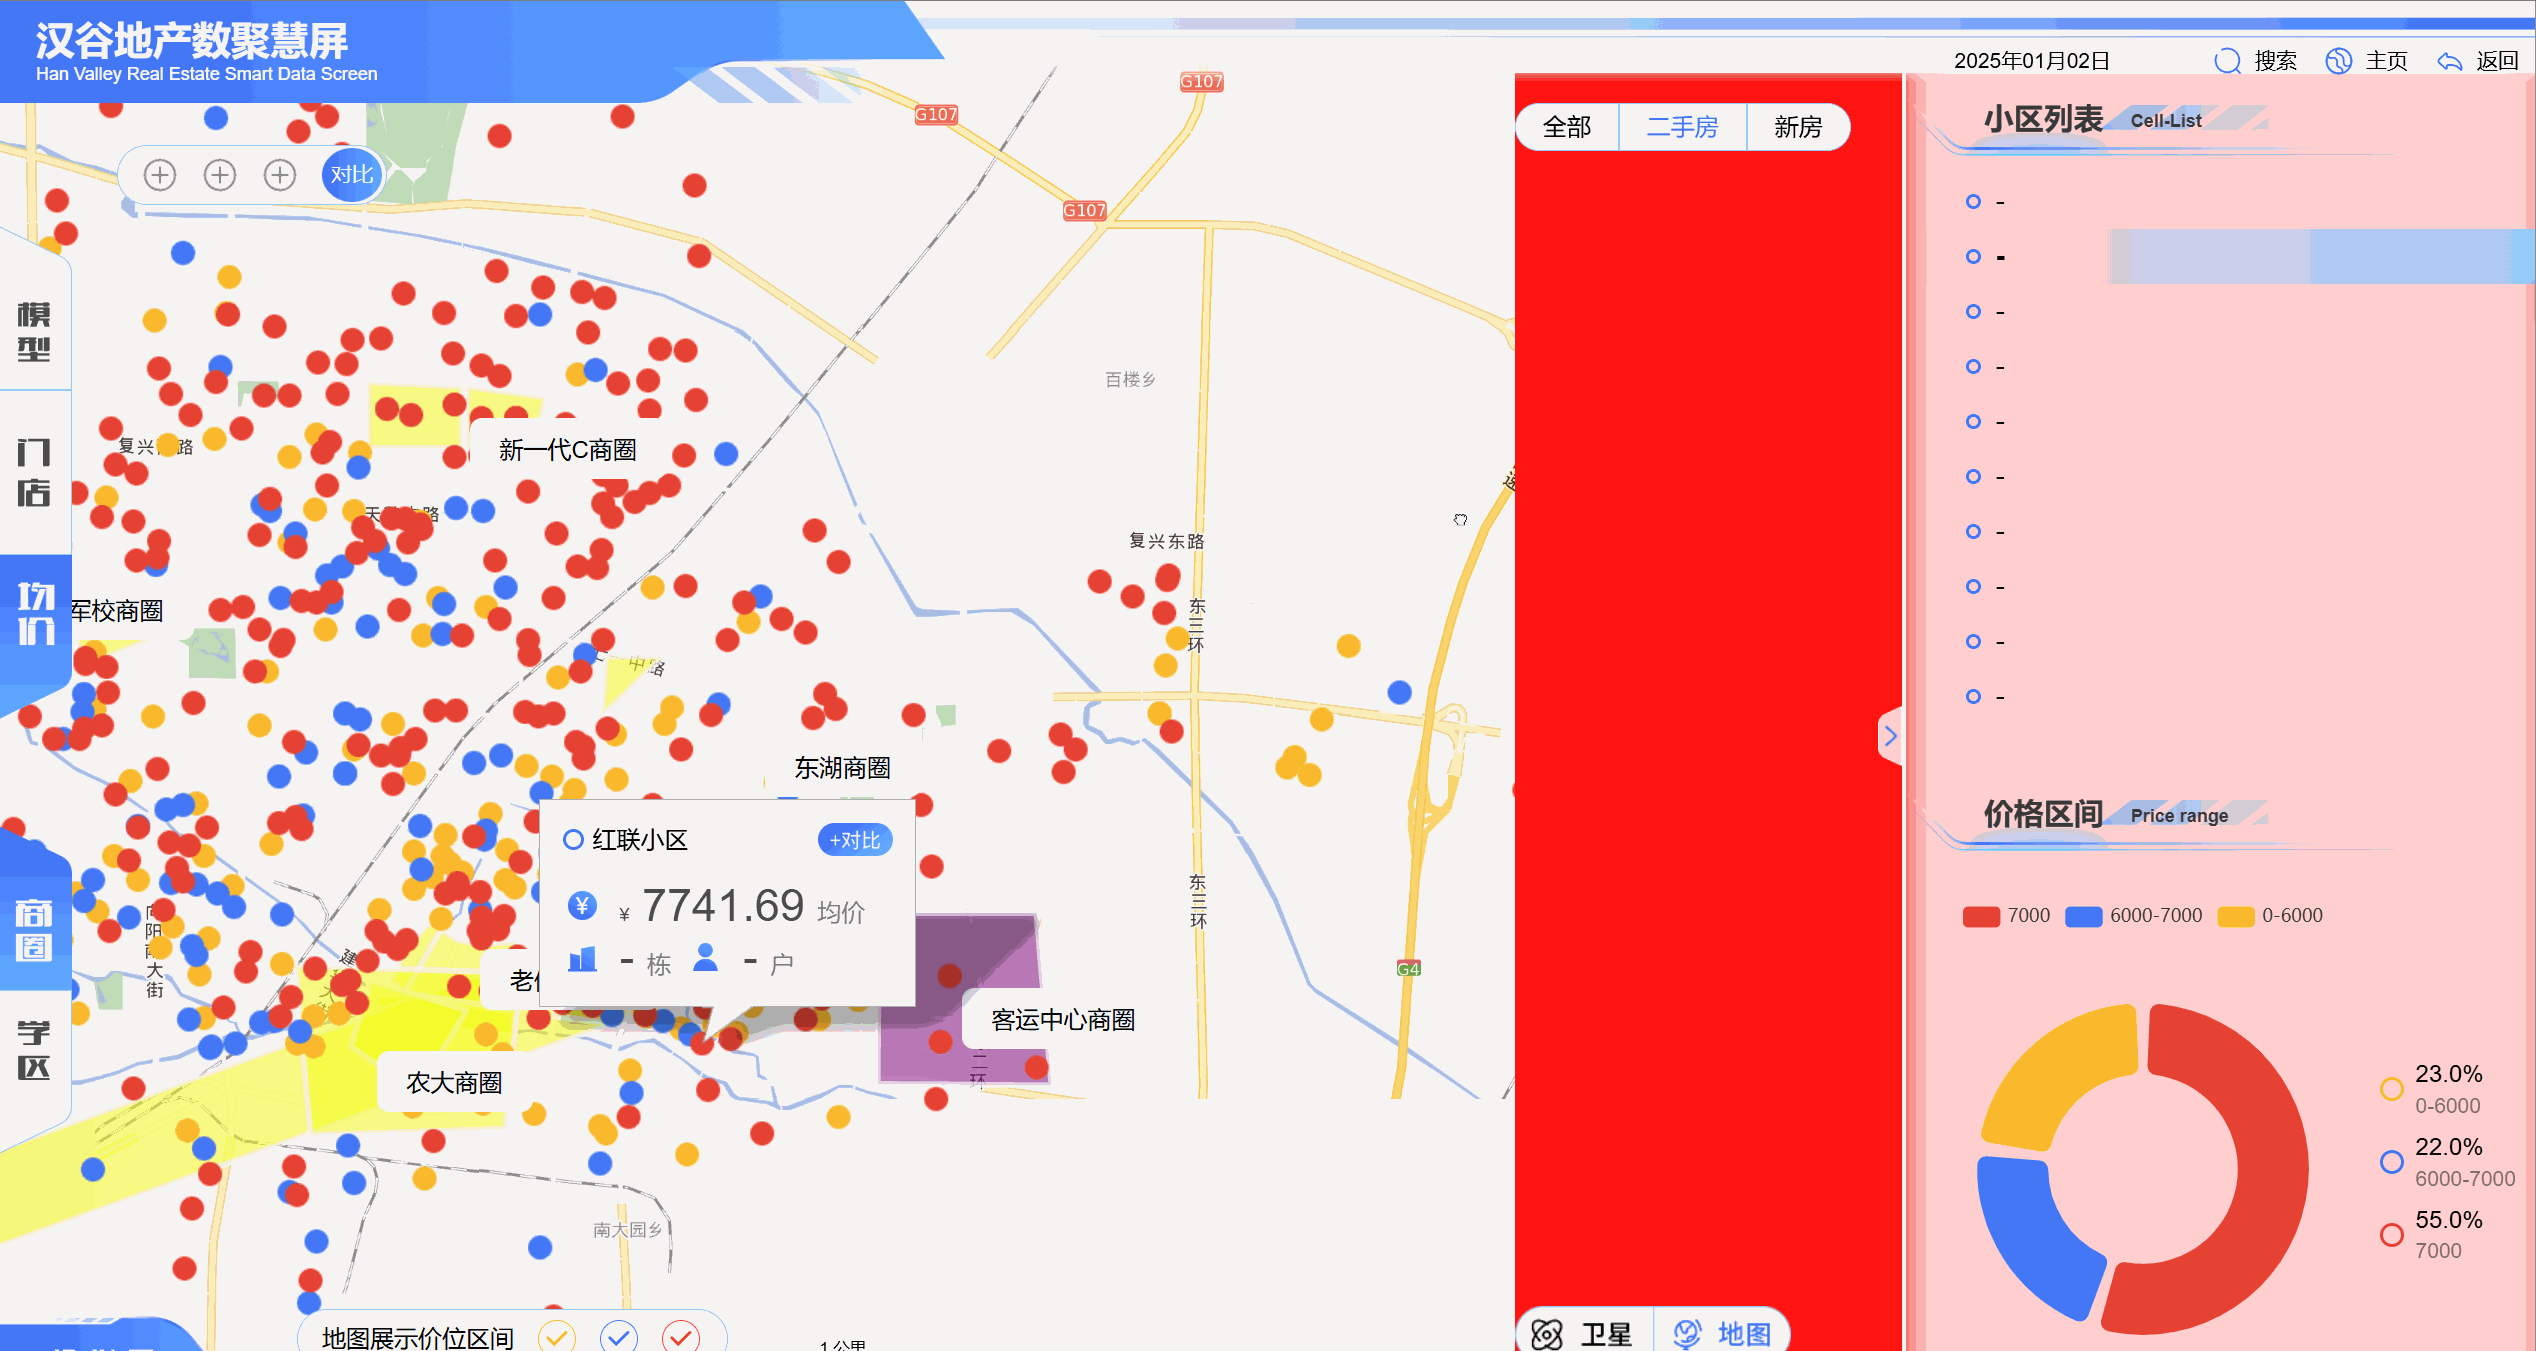Image resolution: width=2536 pixels, height=1351 pixels.
Task: Click the 返回 back arrow icon
Action: point(2449,62)
